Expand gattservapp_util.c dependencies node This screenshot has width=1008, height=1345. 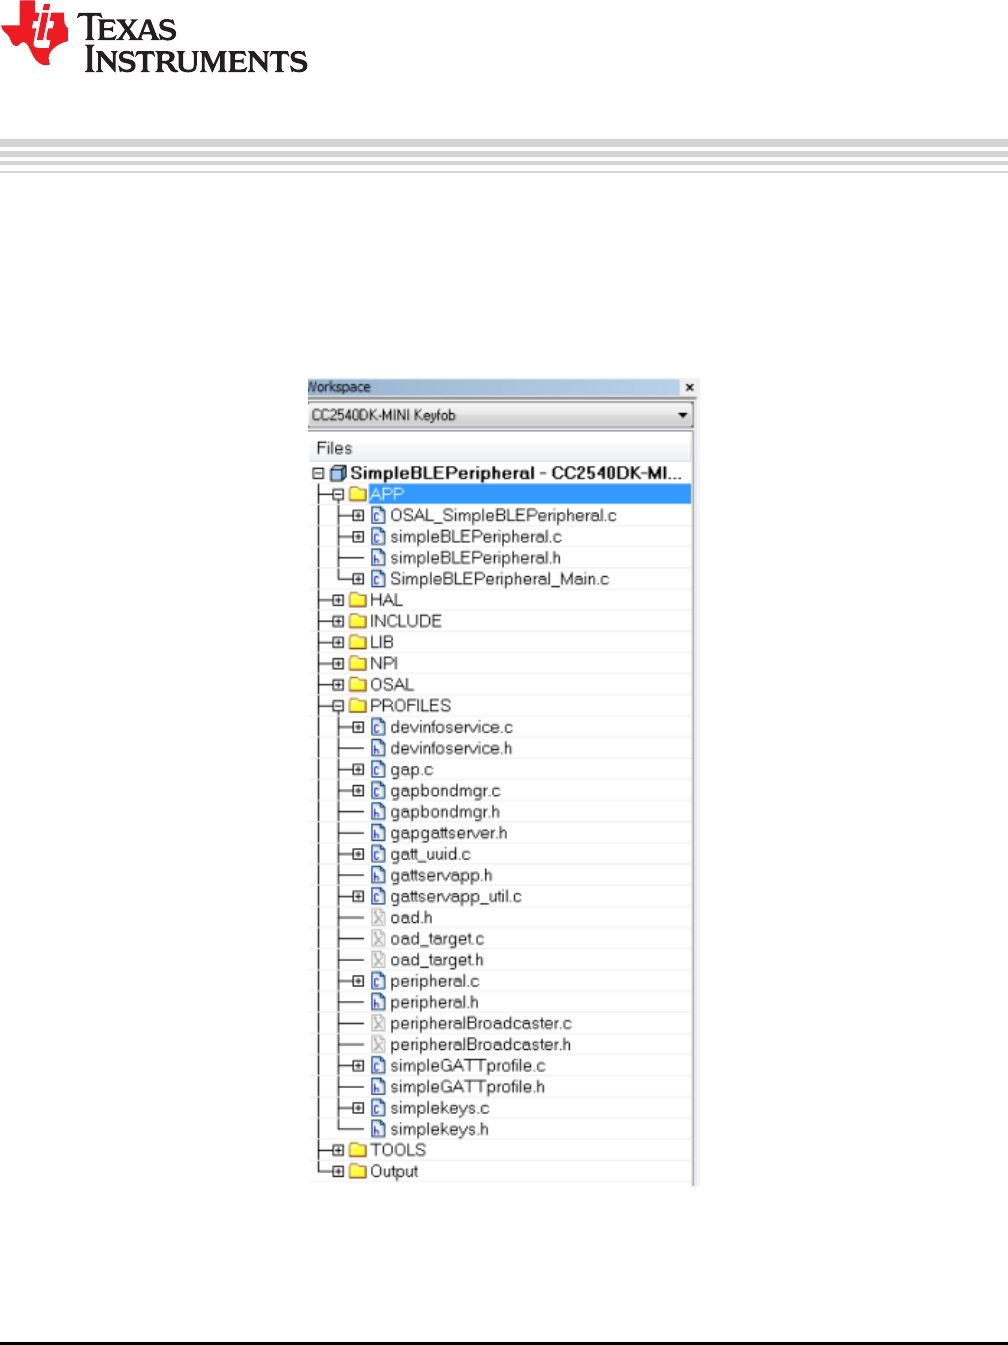pos(358,896)
